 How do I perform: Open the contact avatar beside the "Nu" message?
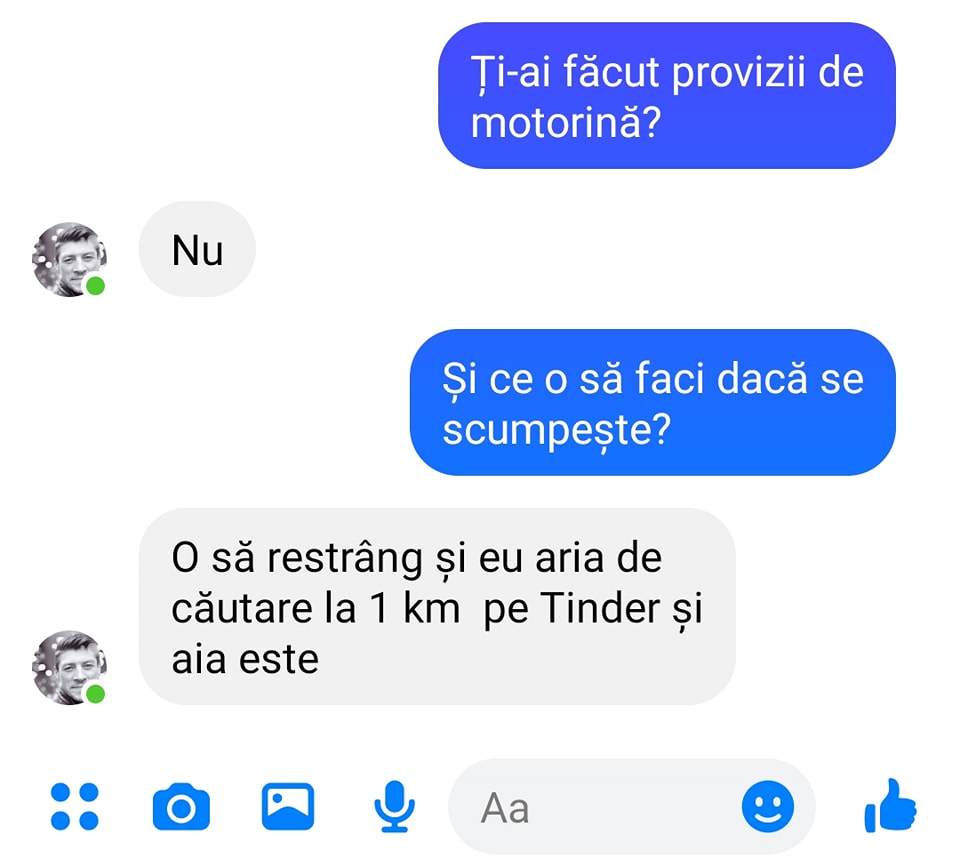[x=69, y=260]
